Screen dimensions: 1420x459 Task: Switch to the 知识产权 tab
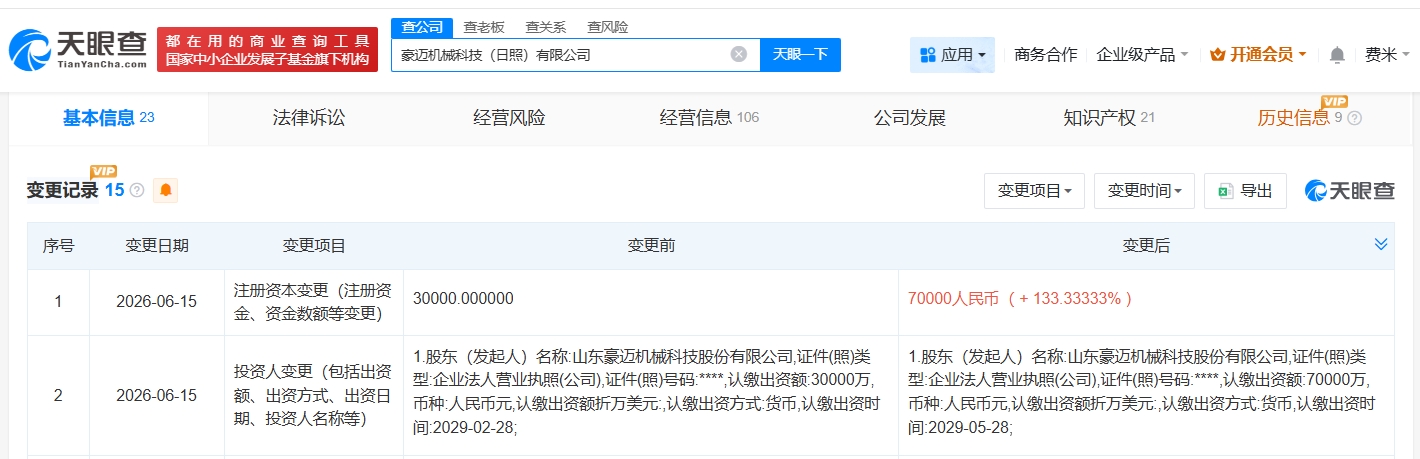[1109, 118]
